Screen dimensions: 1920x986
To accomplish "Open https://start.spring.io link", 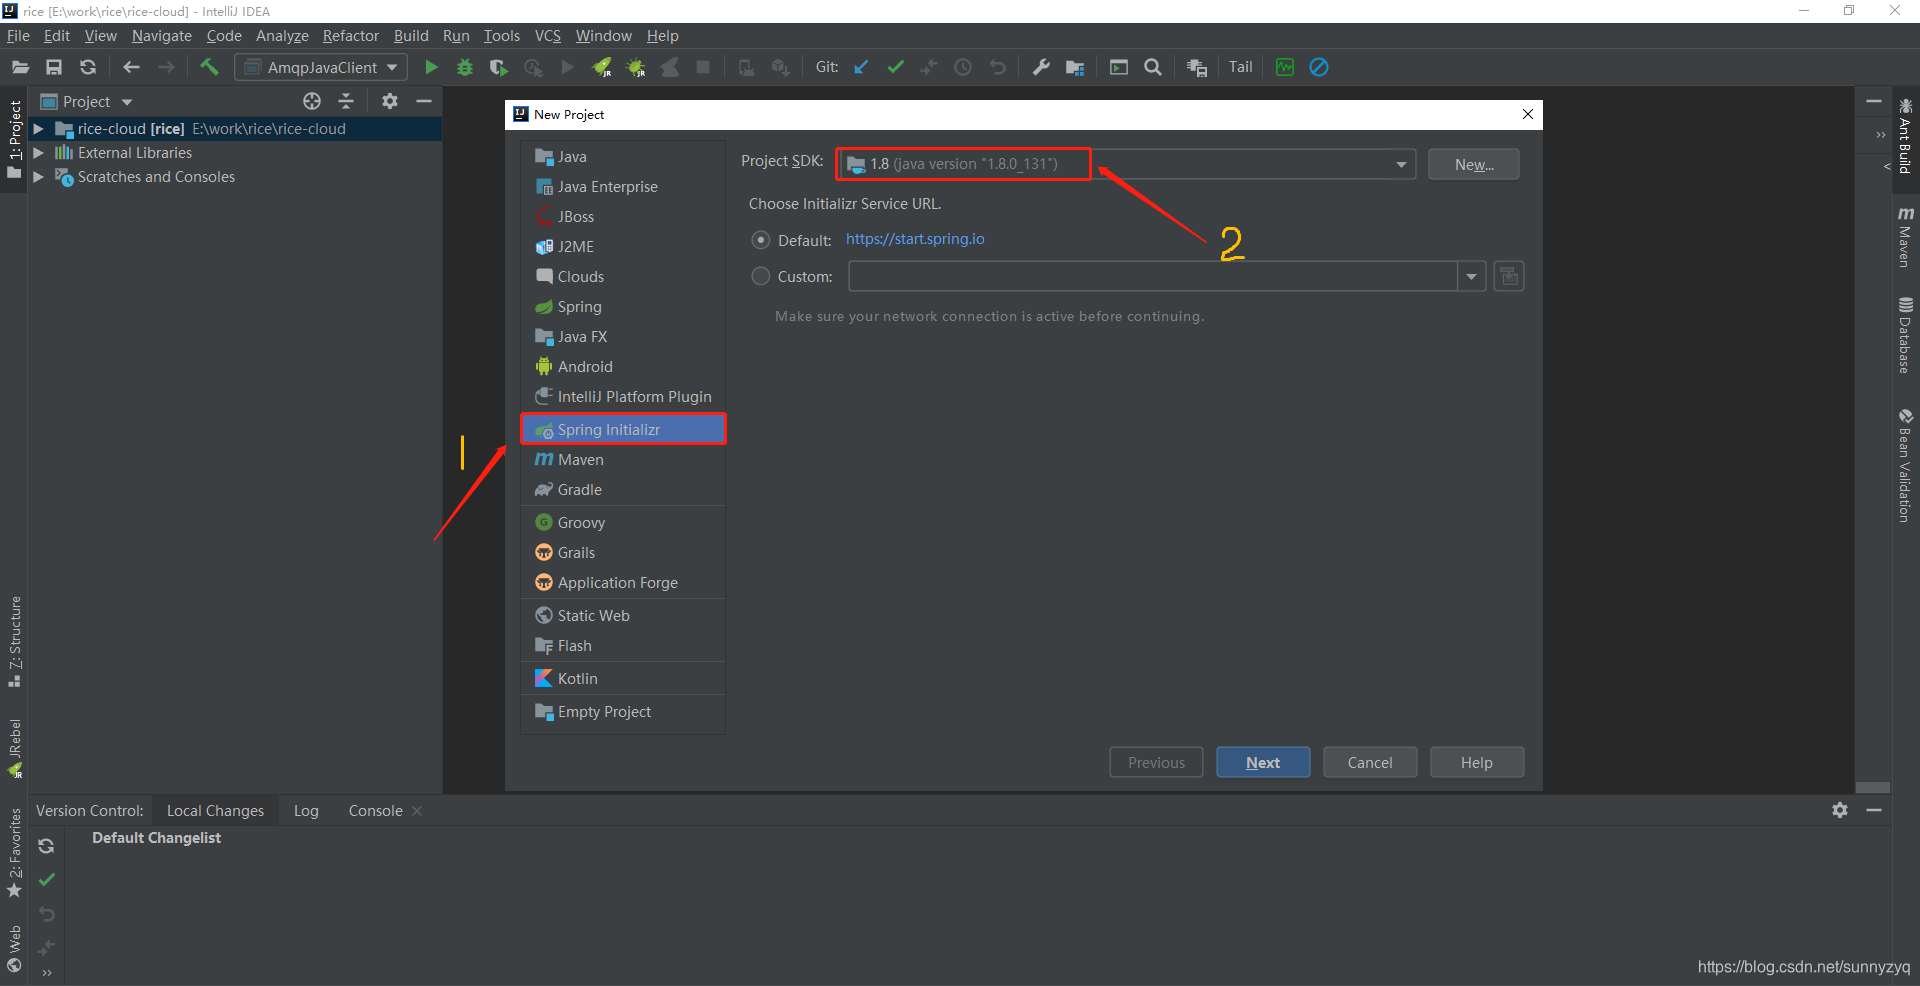I will pyautogui.click(x=915, y=239).
